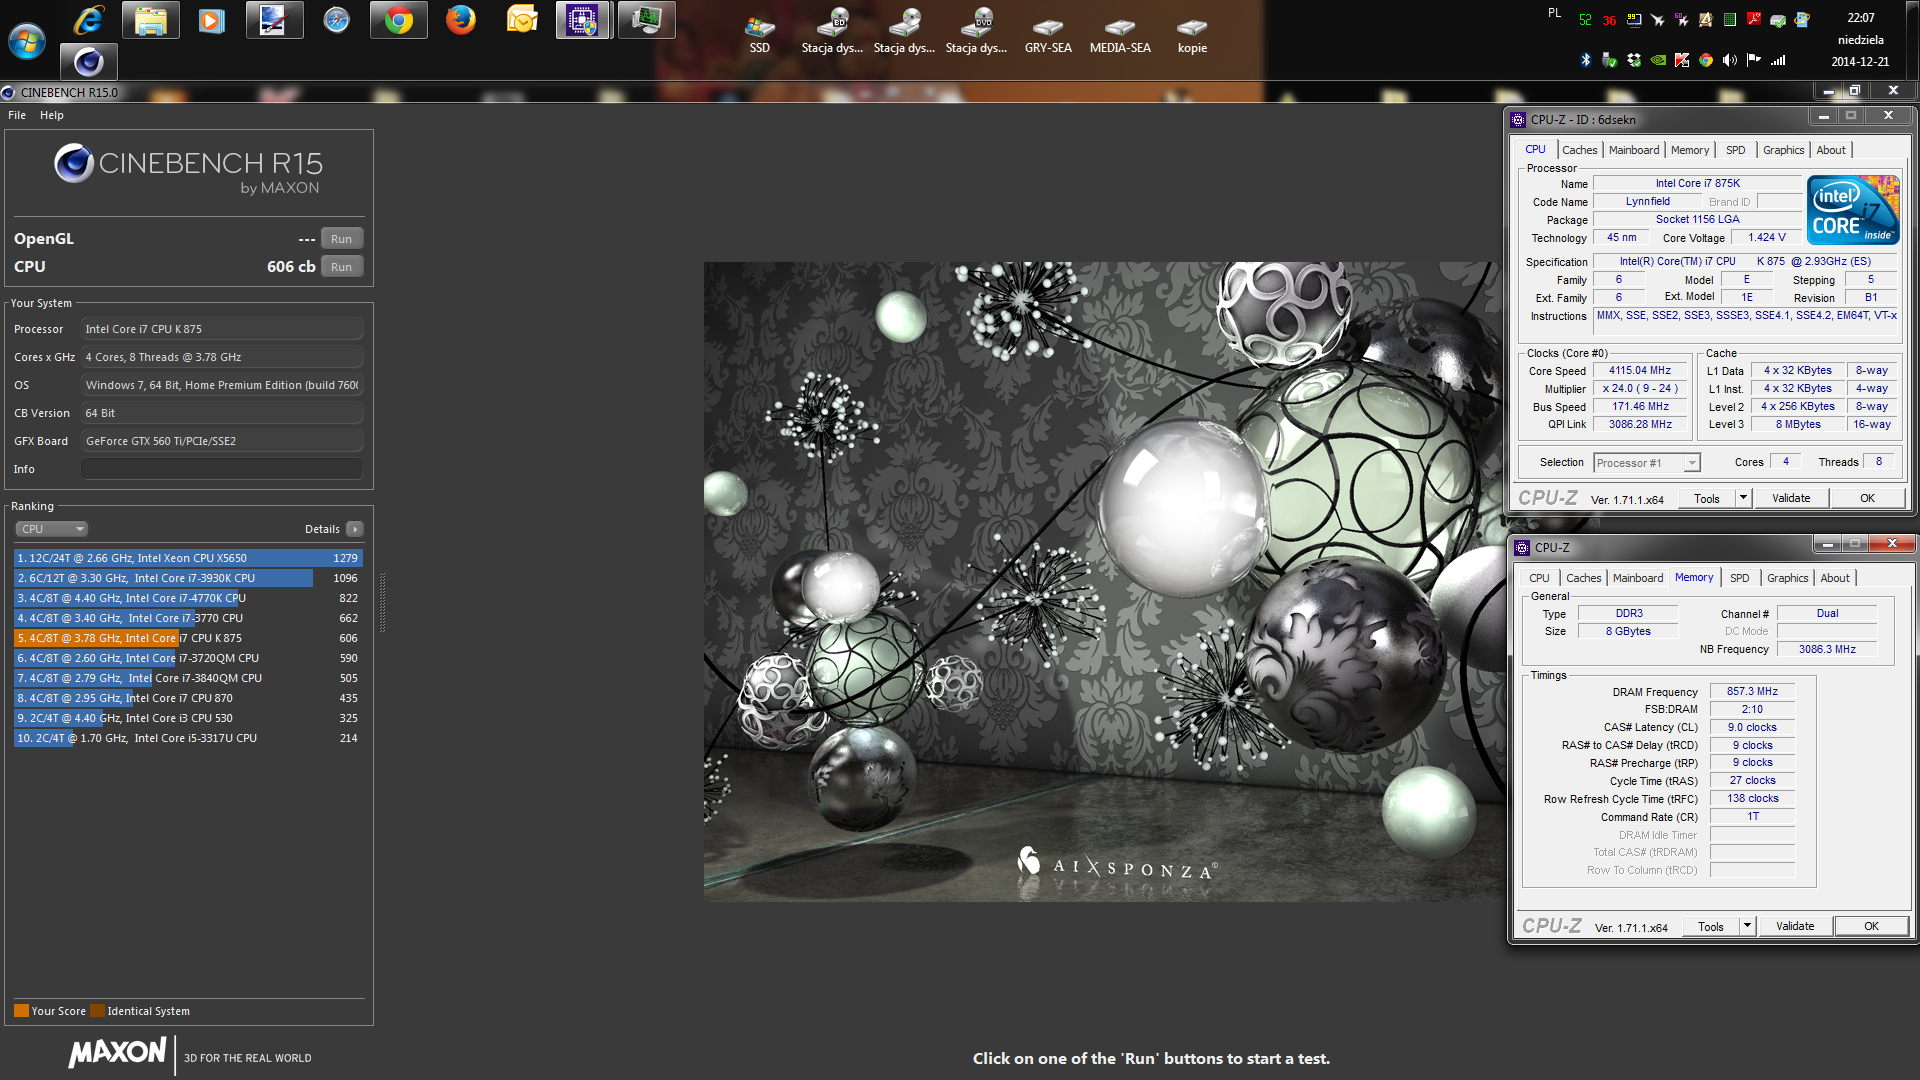
Task: Open the NVIDIA tray icon
Action: click(x=1658, y=60)
